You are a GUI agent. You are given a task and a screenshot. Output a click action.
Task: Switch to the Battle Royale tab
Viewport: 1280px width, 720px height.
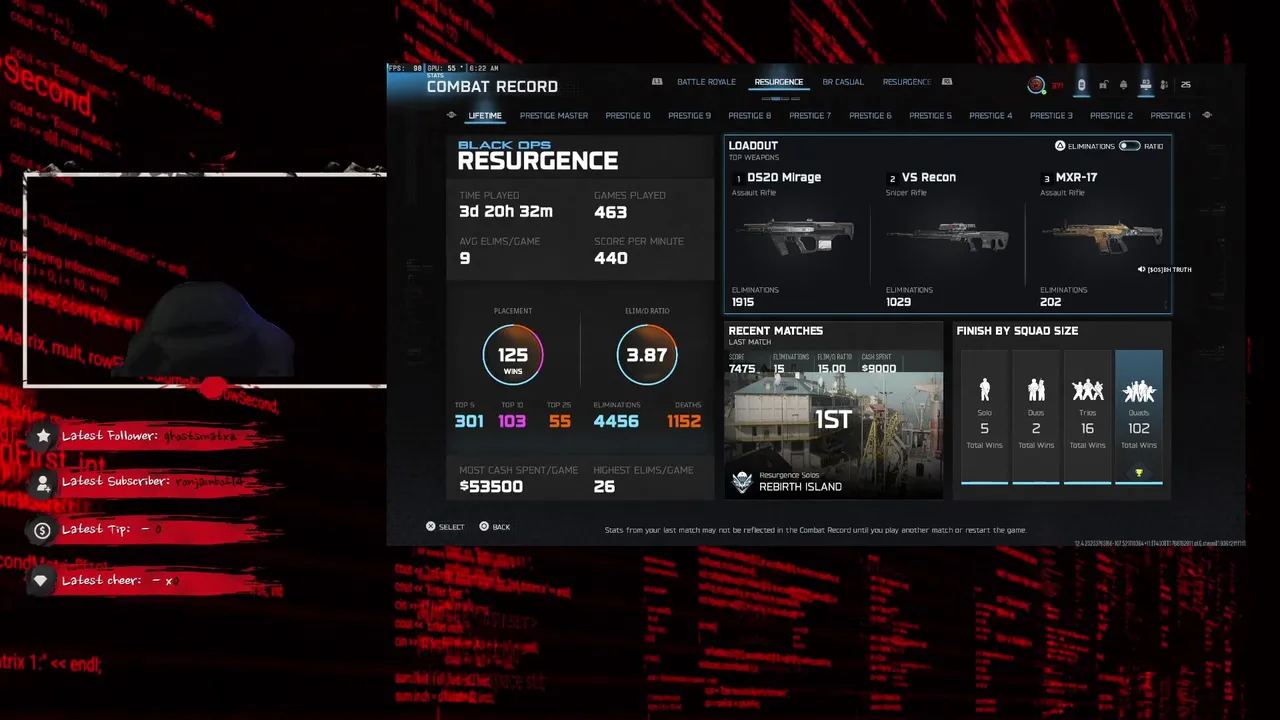pyautogui.click(x=706, y=82)
